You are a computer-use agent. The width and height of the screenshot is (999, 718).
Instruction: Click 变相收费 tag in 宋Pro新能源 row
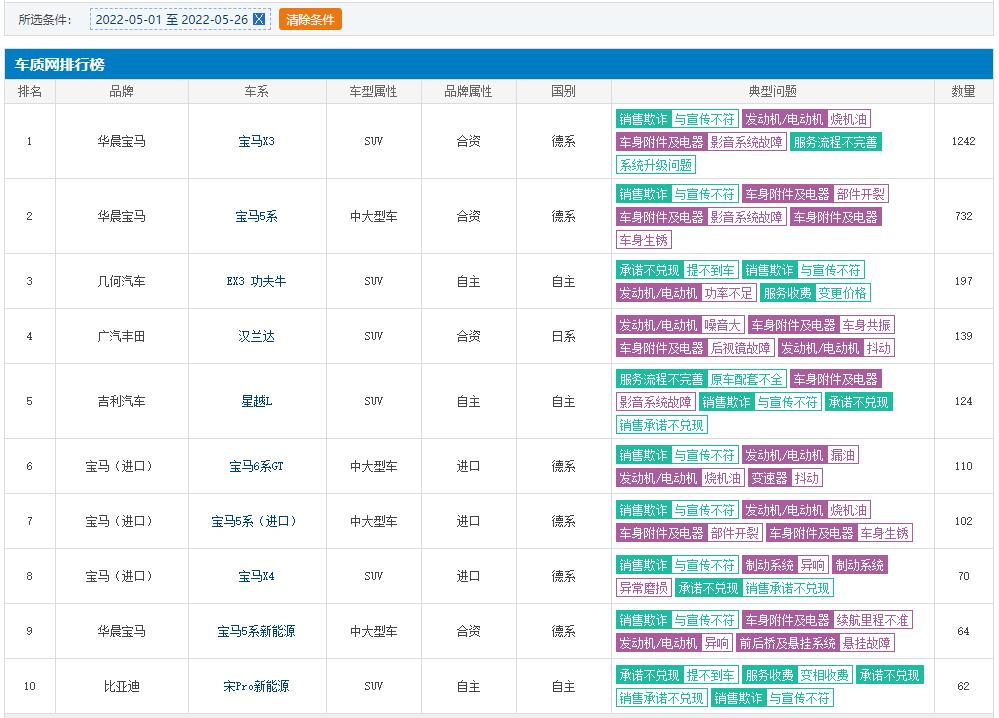click(x=824, y=675)
